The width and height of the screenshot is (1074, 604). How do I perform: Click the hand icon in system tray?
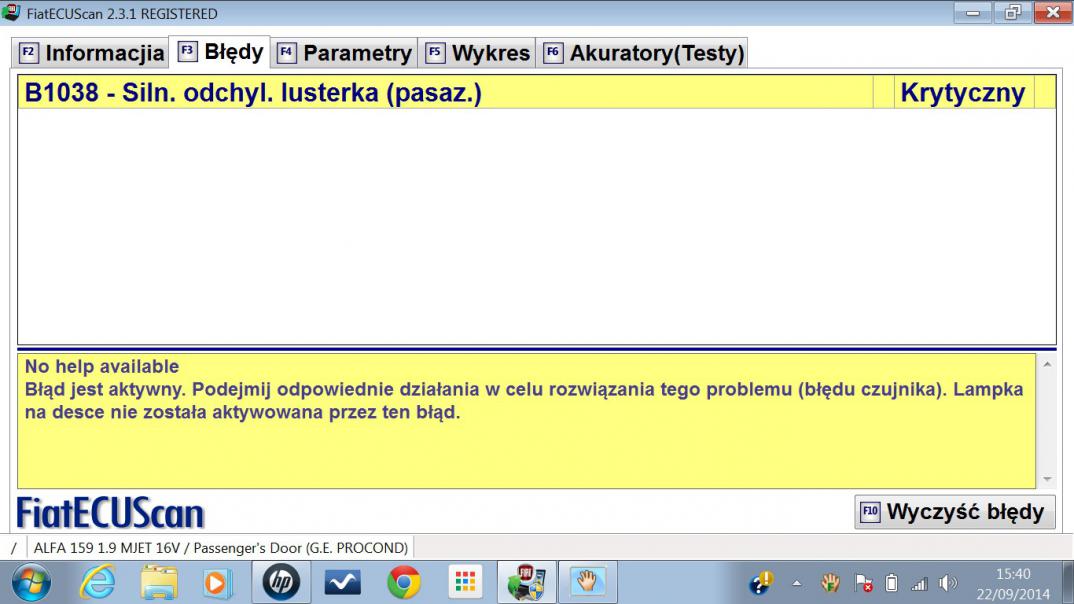pyautogui.click(x=830, y=583)
